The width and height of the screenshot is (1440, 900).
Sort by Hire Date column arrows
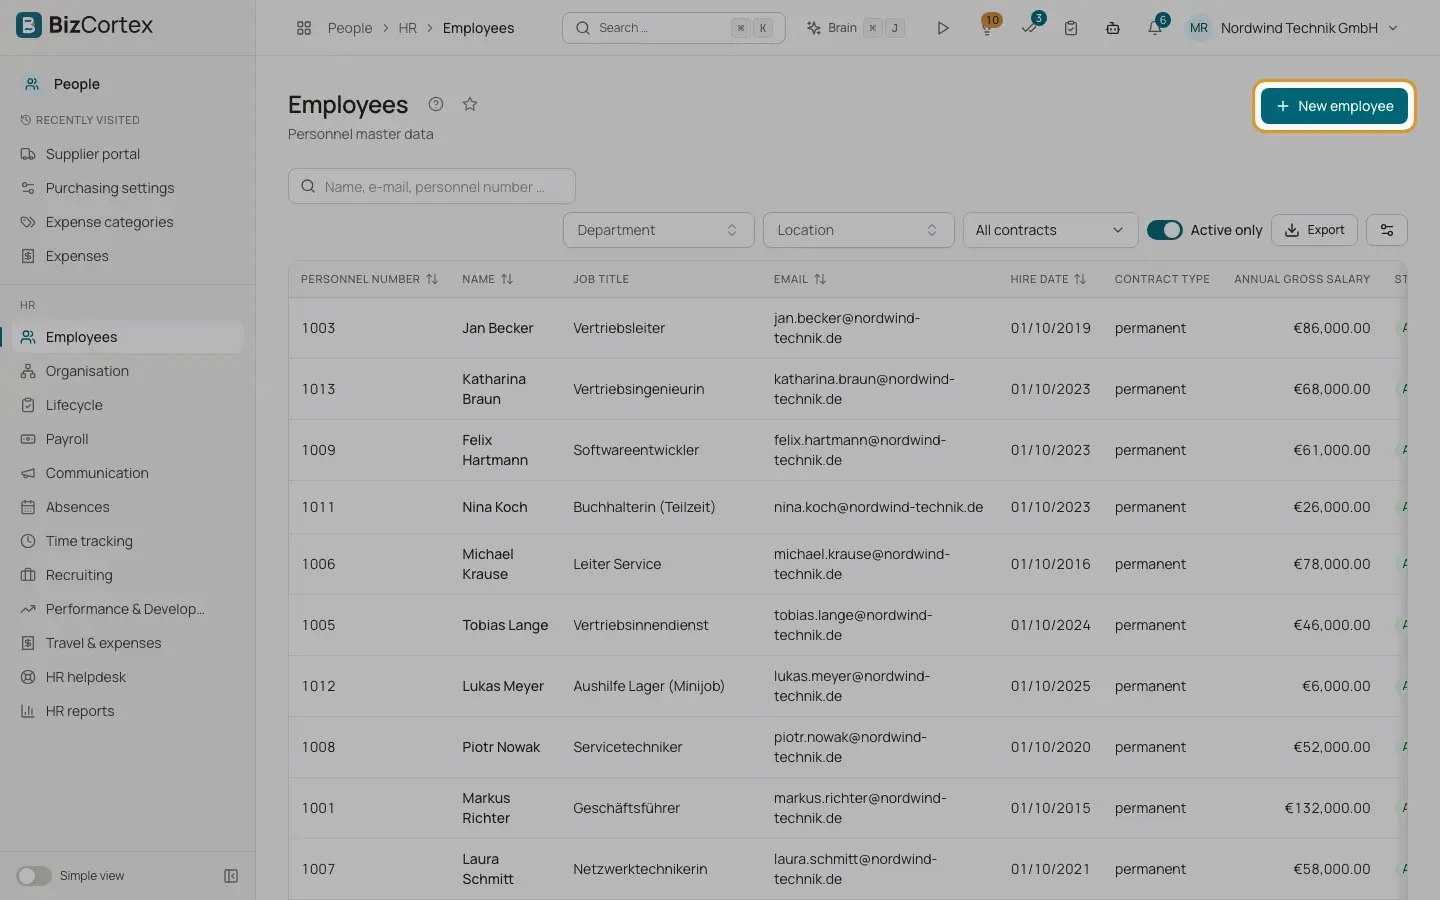(1080, 279)
